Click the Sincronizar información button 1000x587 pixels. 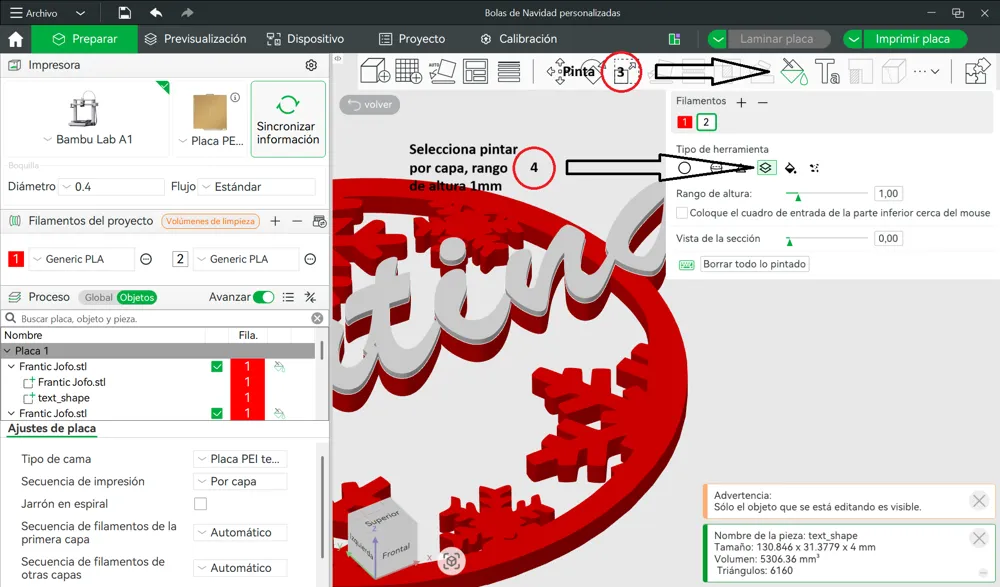coord(288,119)
